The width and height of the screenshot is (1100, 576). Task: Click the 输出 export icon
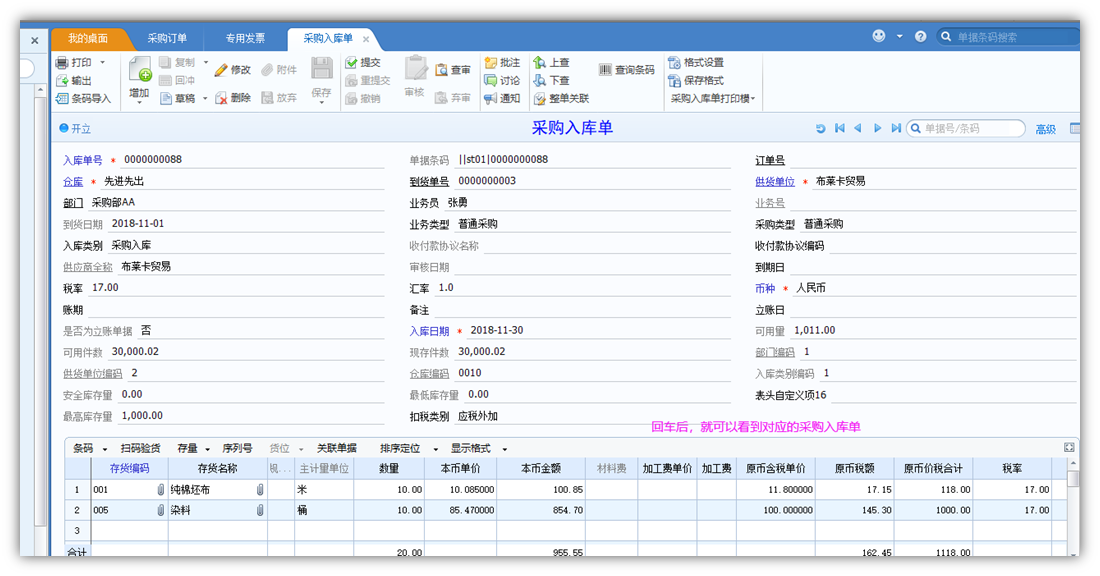62,81
